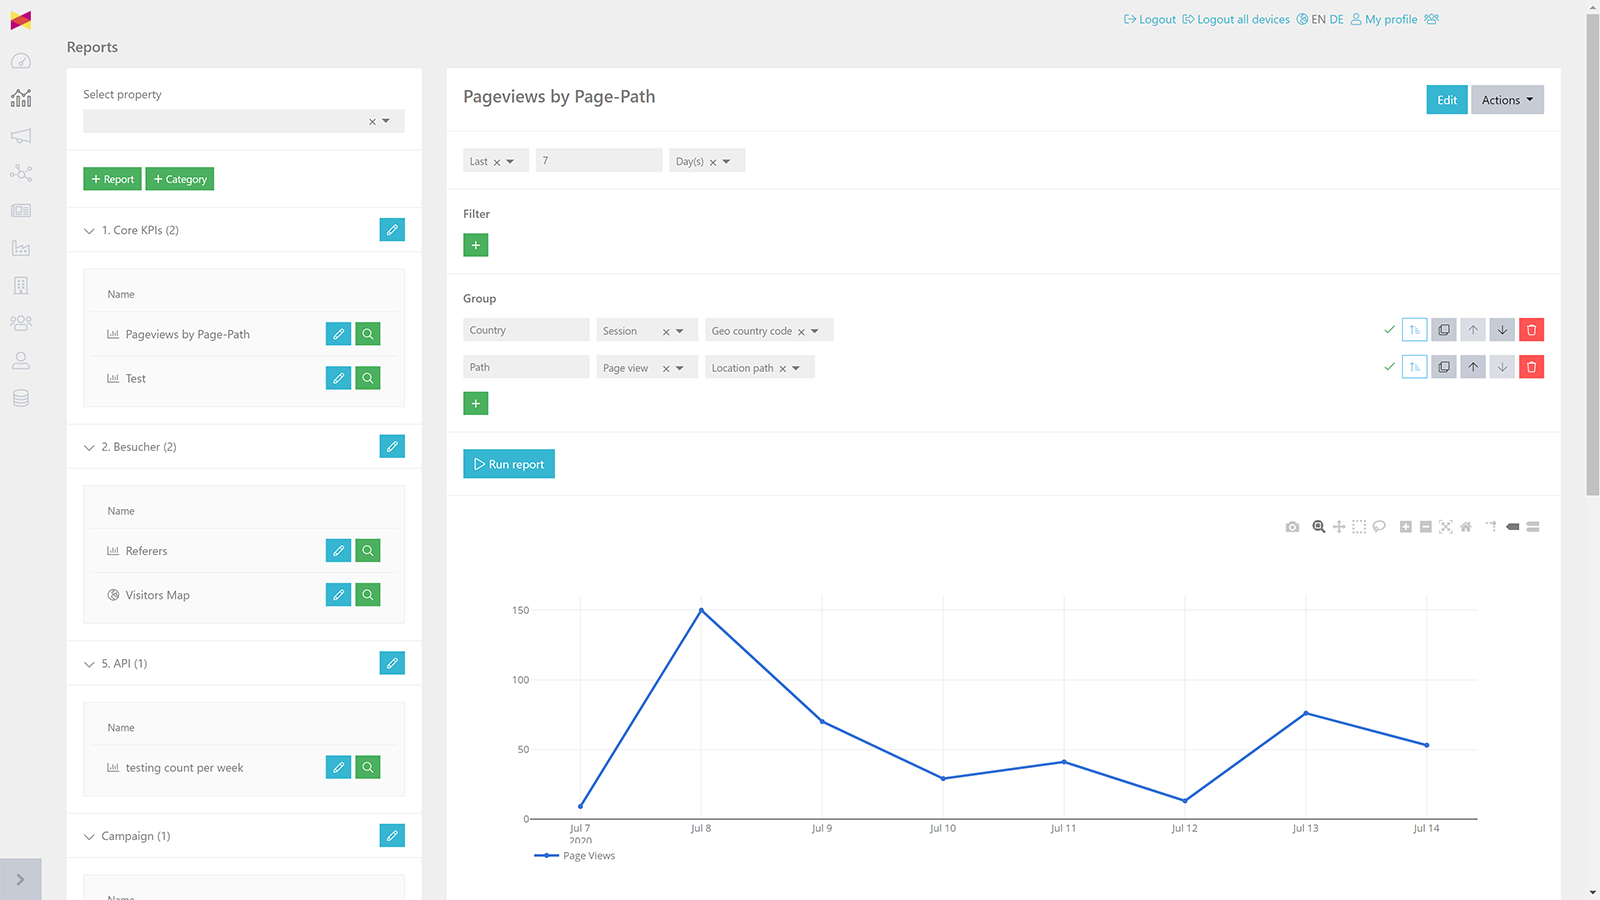This screenshot has width=1600, height=900.
Task: Toggle sorting on the Country group
Action: click(1414, 330)
